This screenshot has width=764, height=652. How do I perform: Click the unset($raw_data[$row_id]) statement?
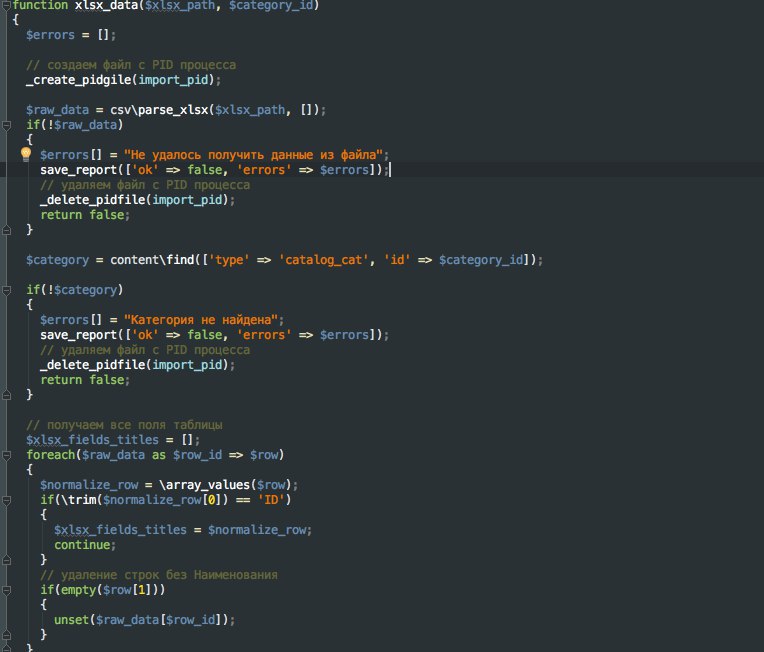[145, 620]
